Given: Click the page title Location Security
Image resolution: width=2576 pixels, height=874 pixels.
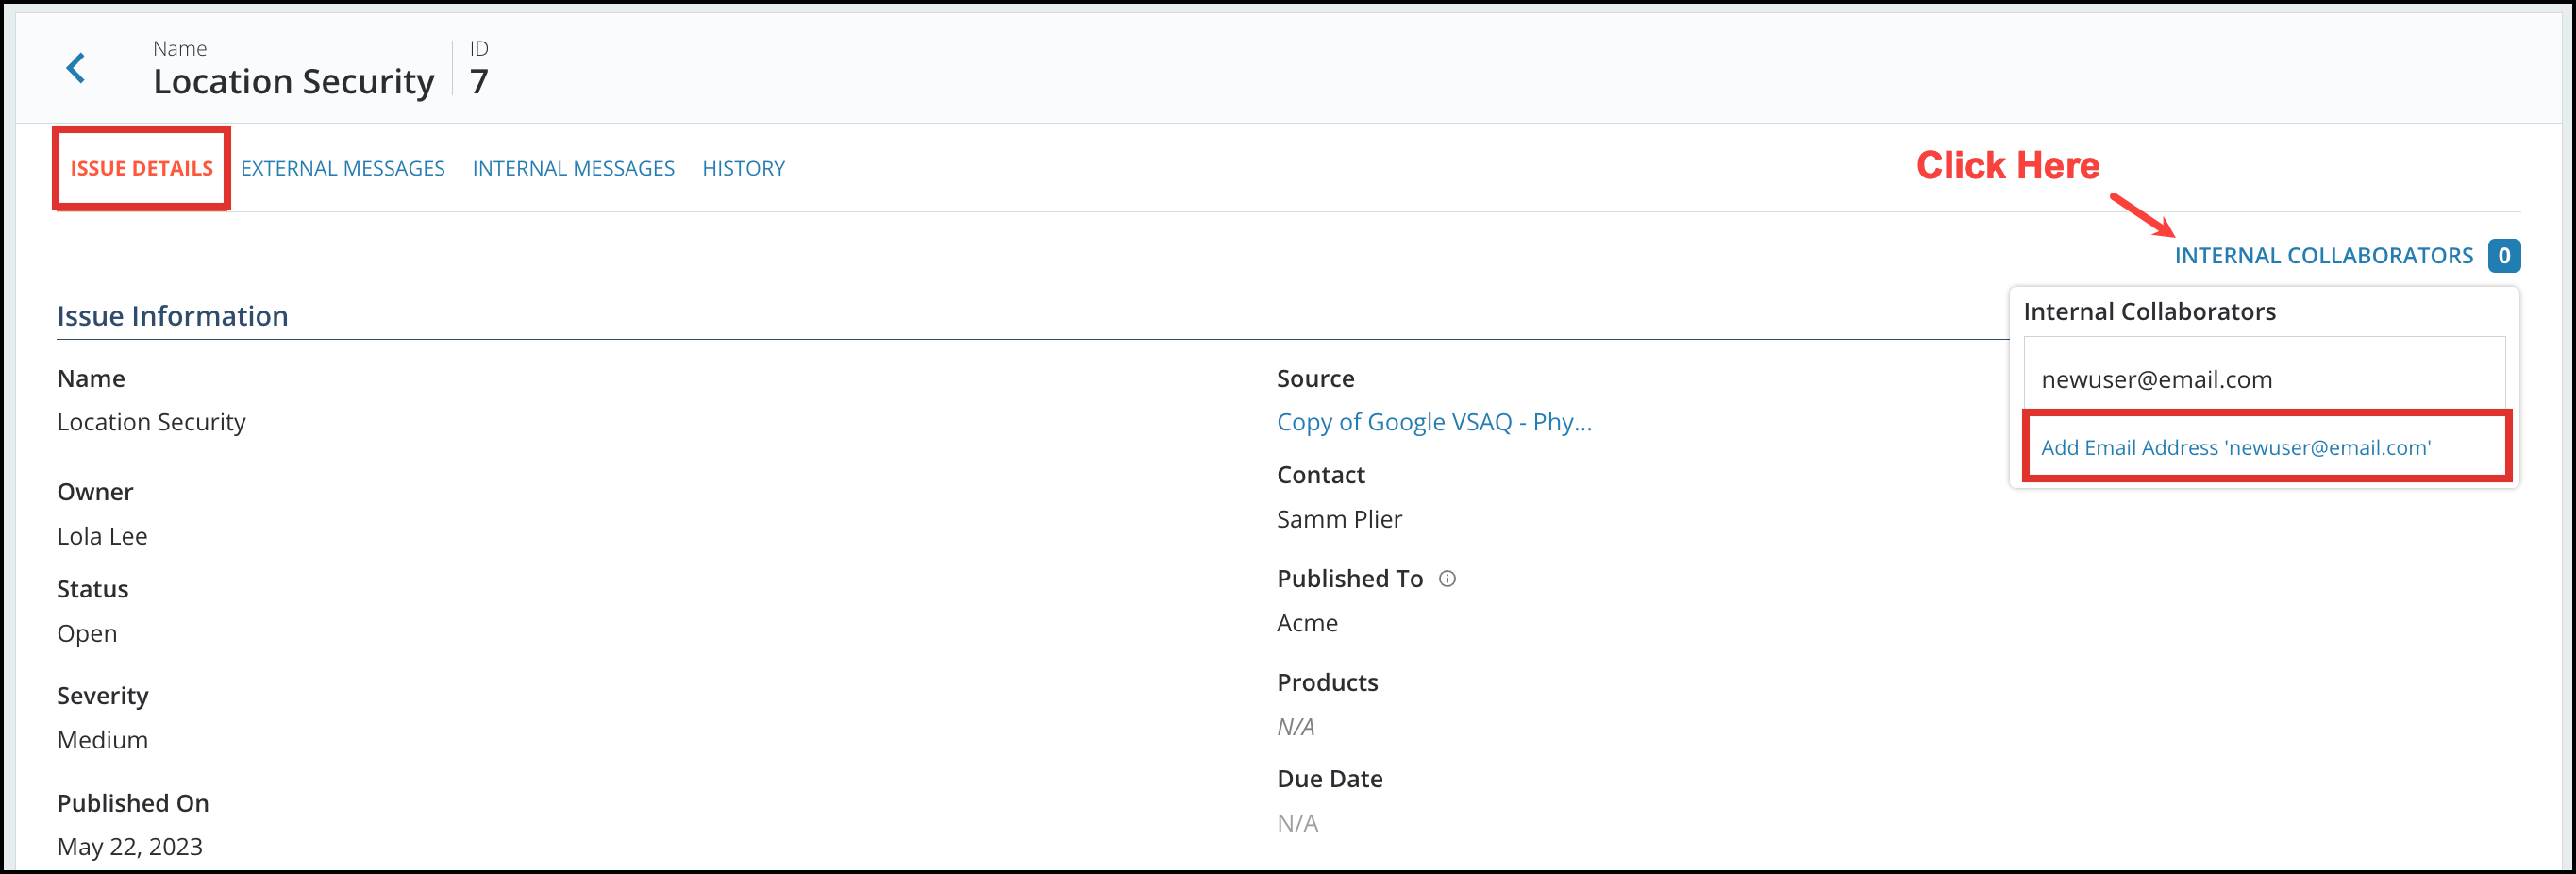Looking at the screenshot, I should [294, 81].
